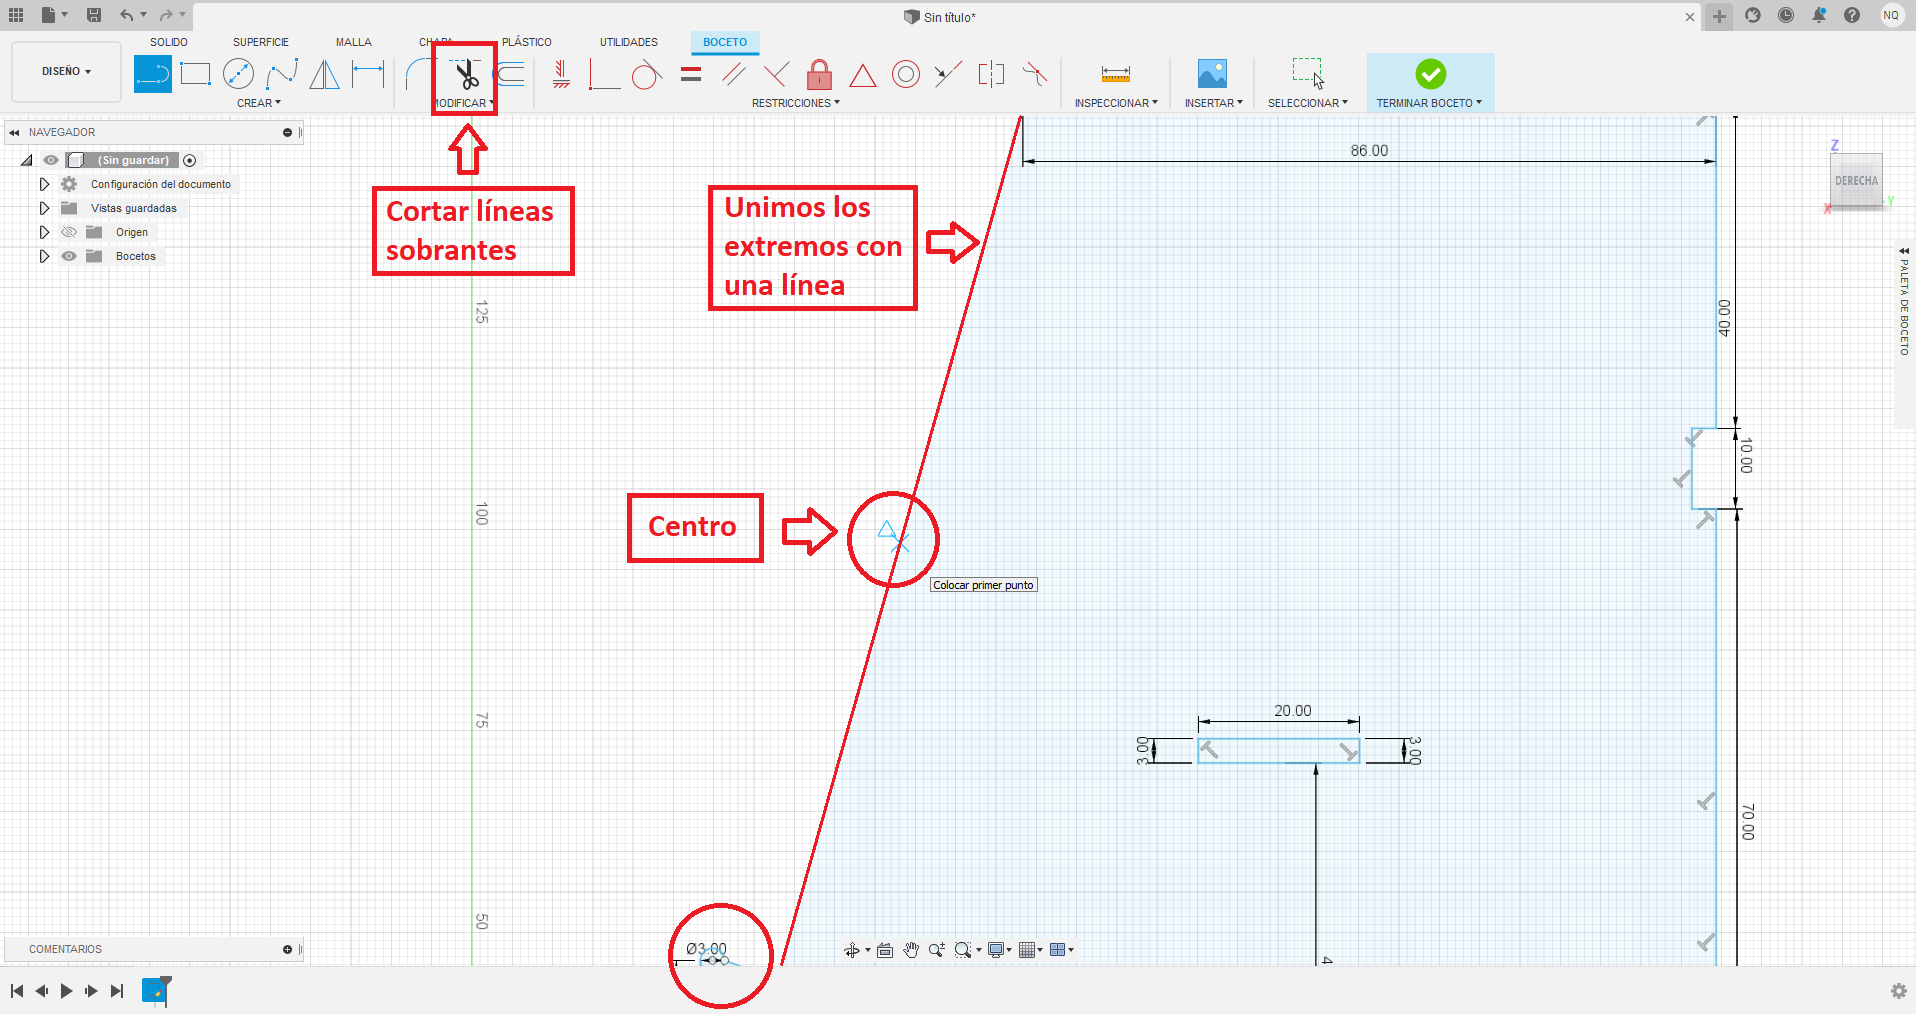Screen dimensions: 1916x1014
Task: Jump to the timeline start
Action: click(x=17, y=991)
